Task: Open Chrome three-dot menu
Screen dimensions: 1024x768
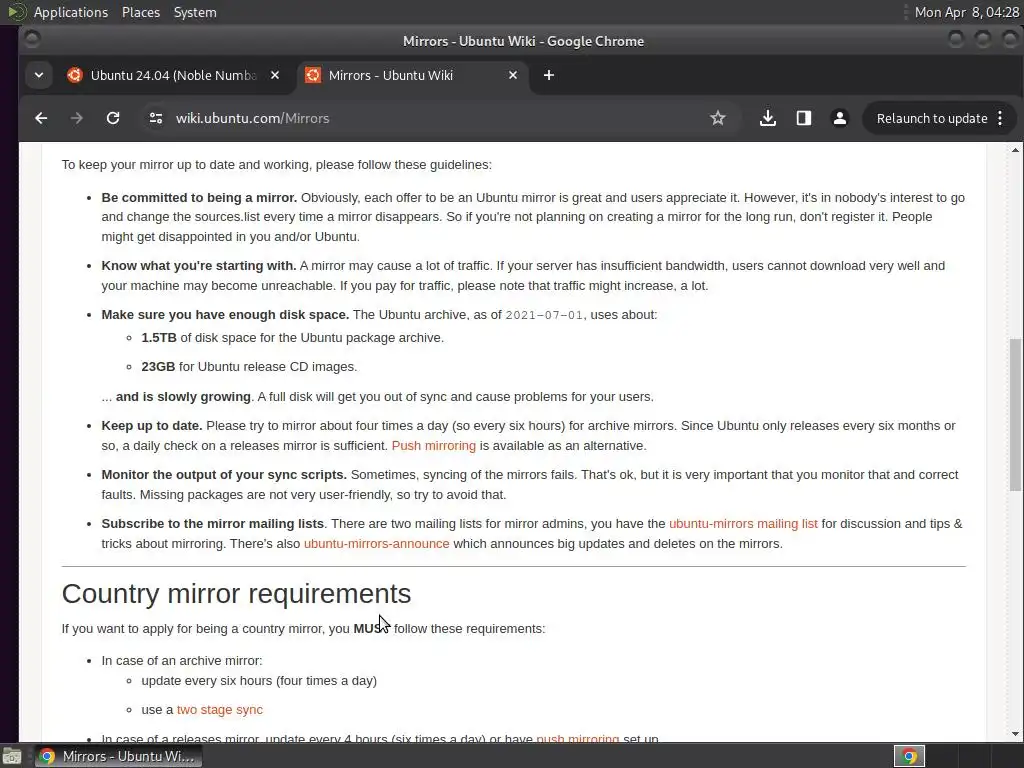Action: tap(1000, 118)
